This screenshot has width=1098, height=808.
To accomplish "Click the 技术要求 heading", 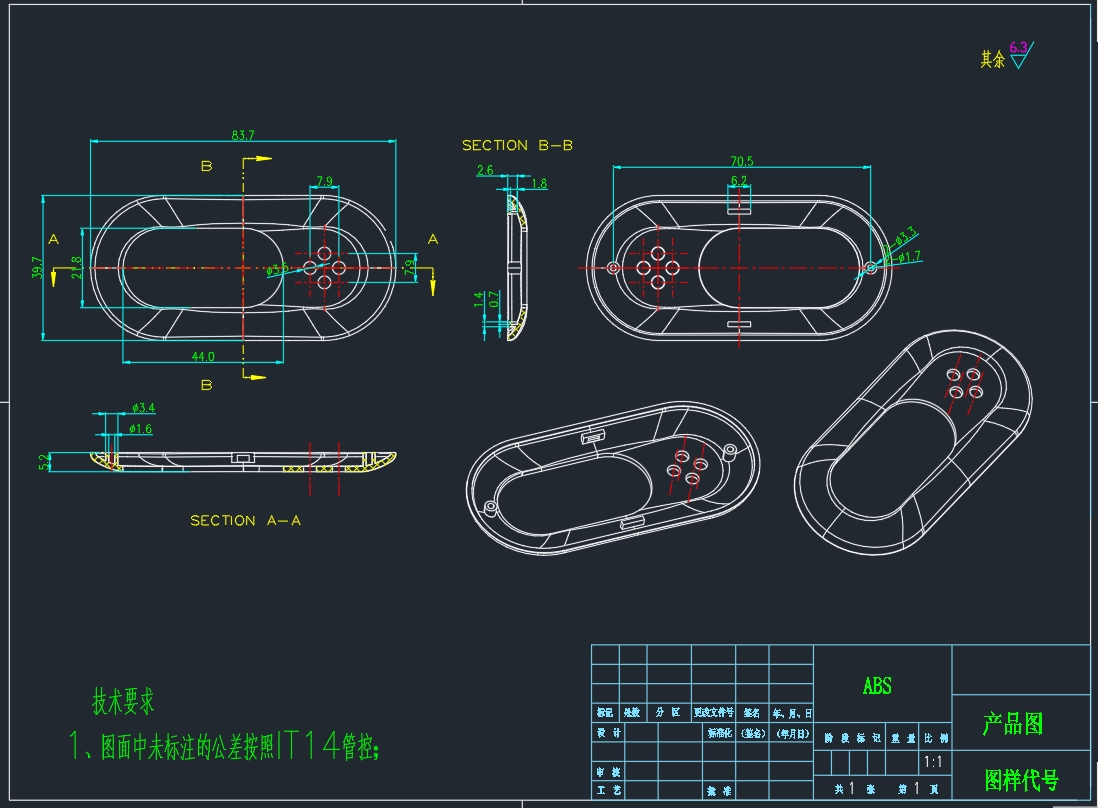I will pyautogui.click(x=123, y=701).
